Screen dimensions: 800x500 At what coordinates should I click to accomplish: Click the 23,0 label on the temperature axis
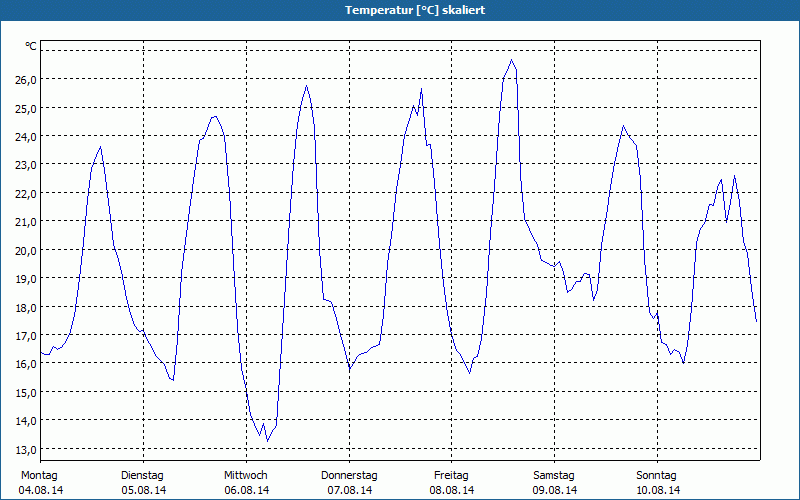(24, 164)
